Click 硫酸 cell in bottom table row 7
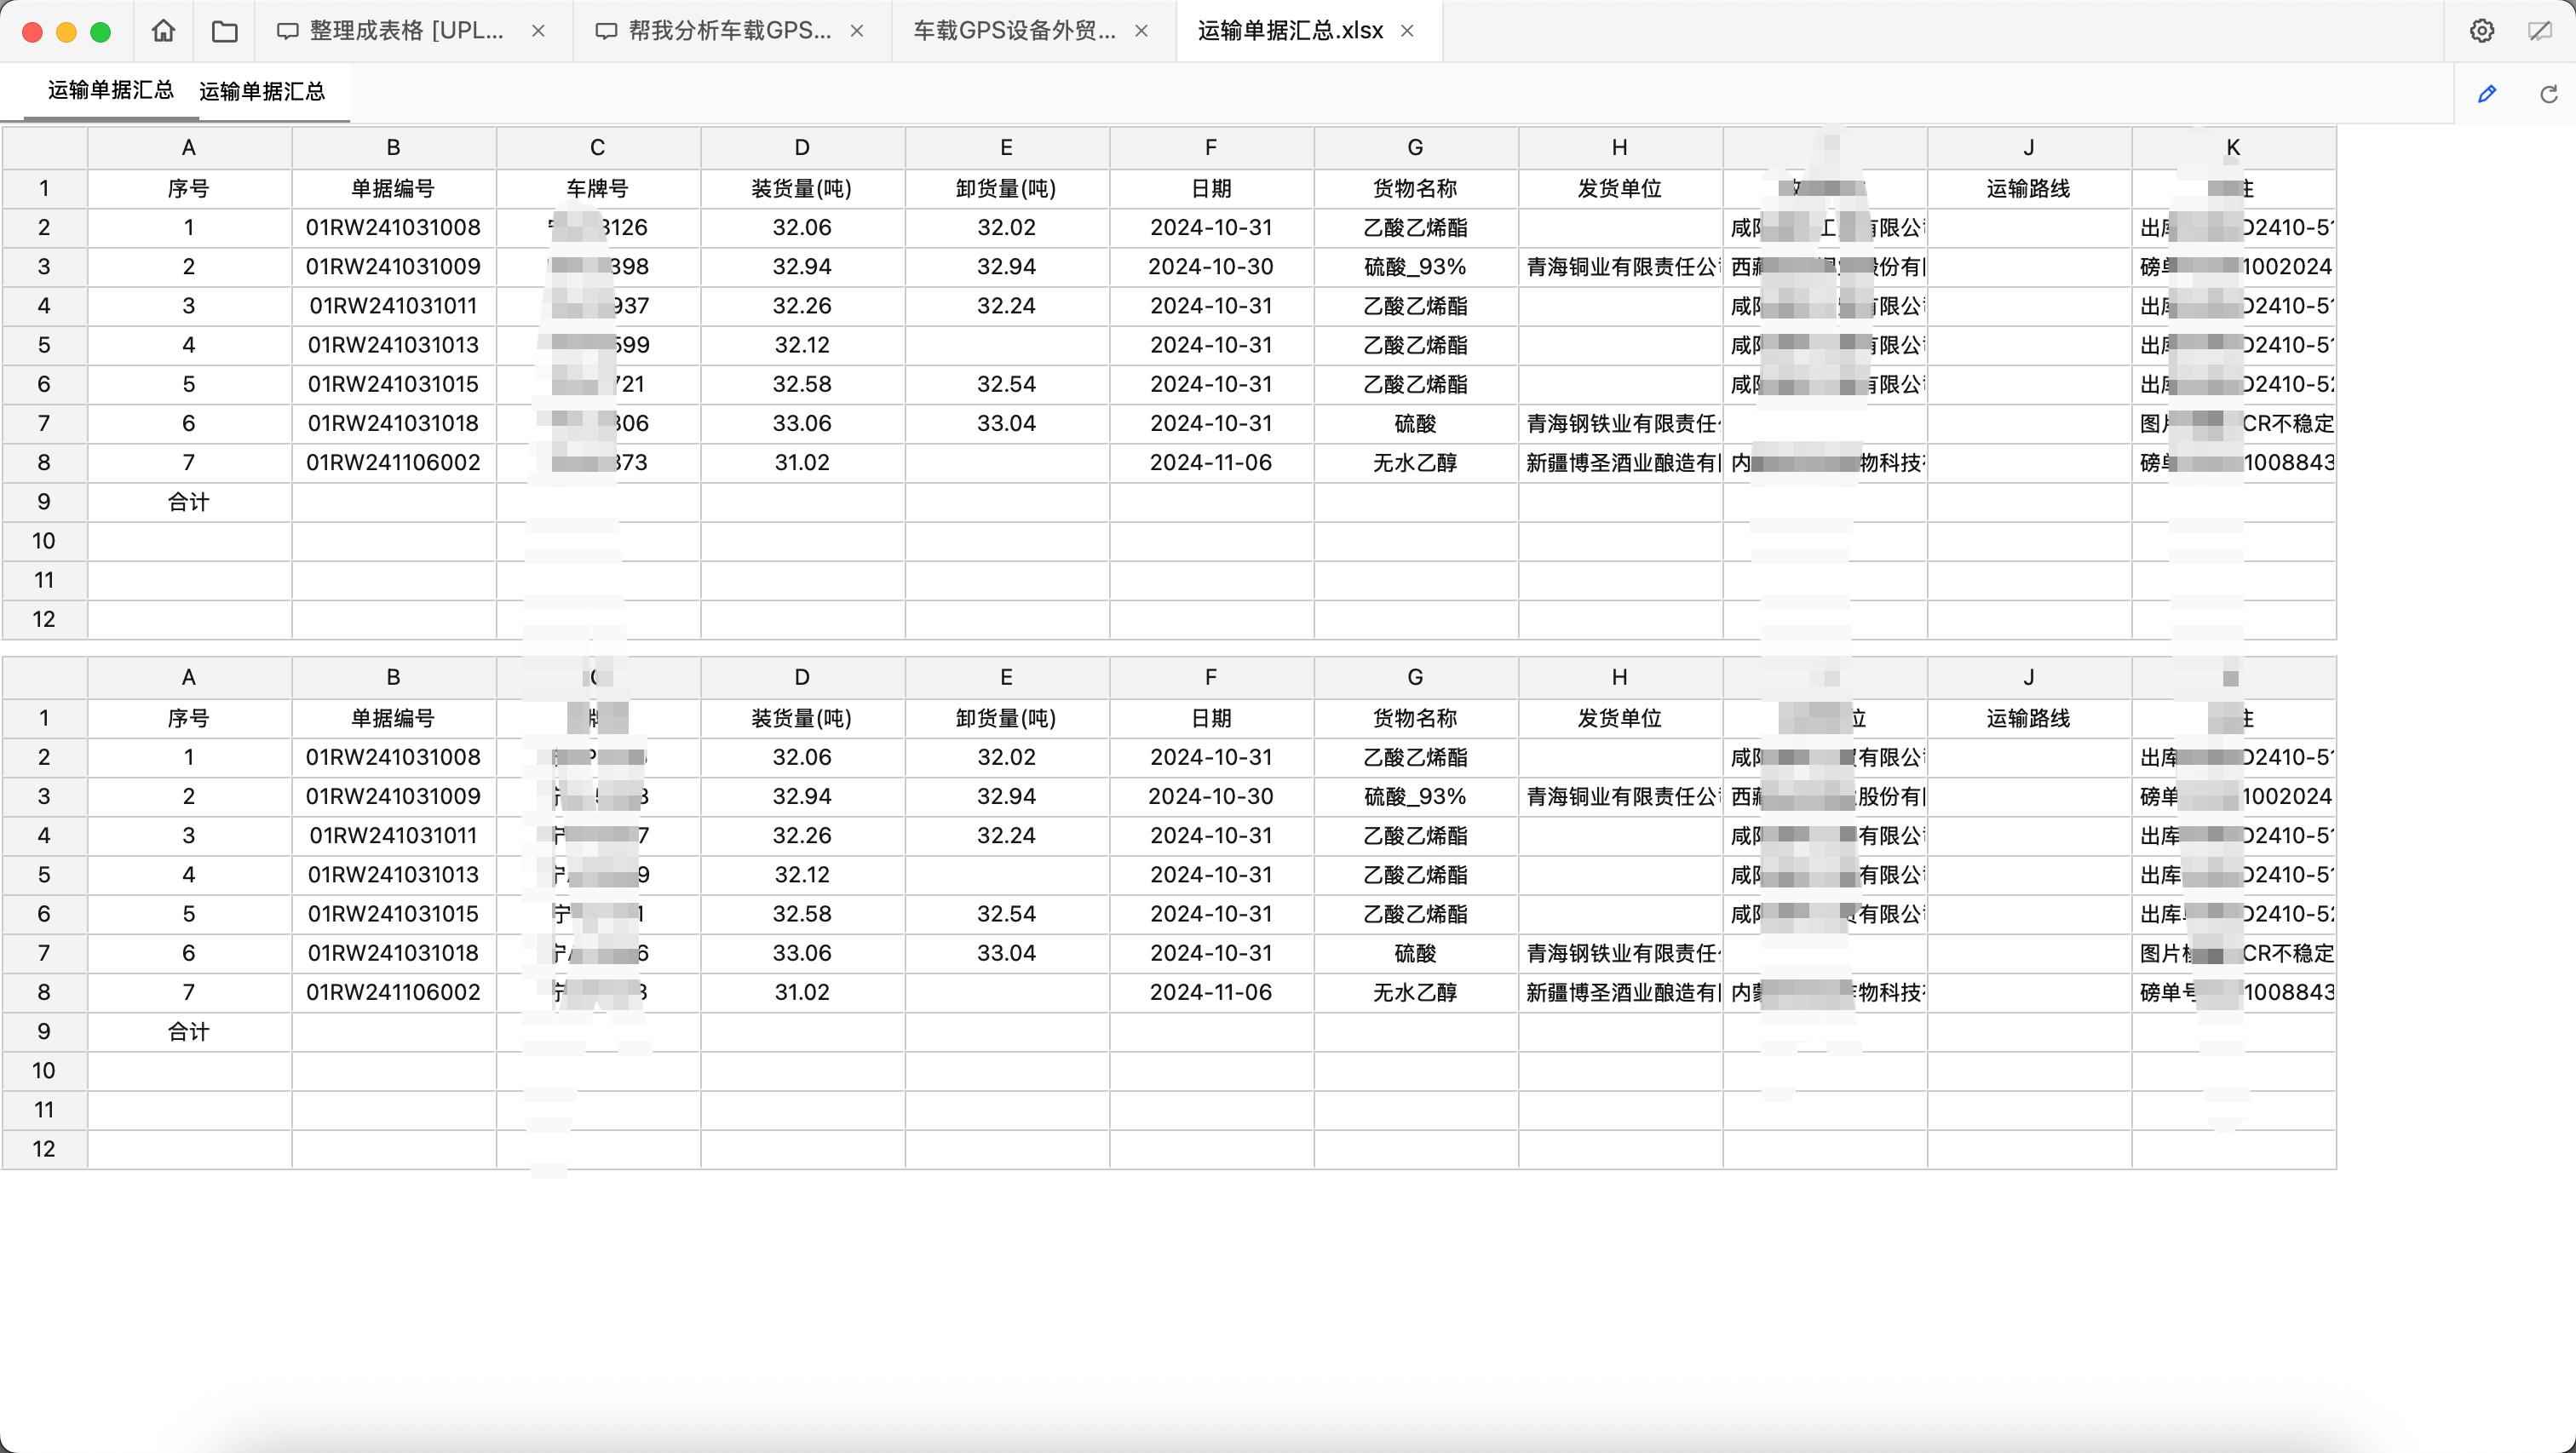Image resolution: width=2576 pixels, height=1453 pixels. point(1415,954)
